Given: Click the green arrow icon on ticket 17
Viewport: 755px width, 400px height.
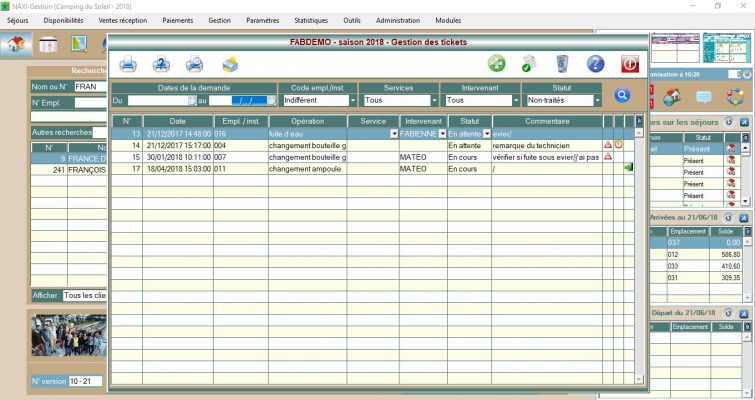Looking at the screenshot, I should pyautogui.click(x=629, y=168).
